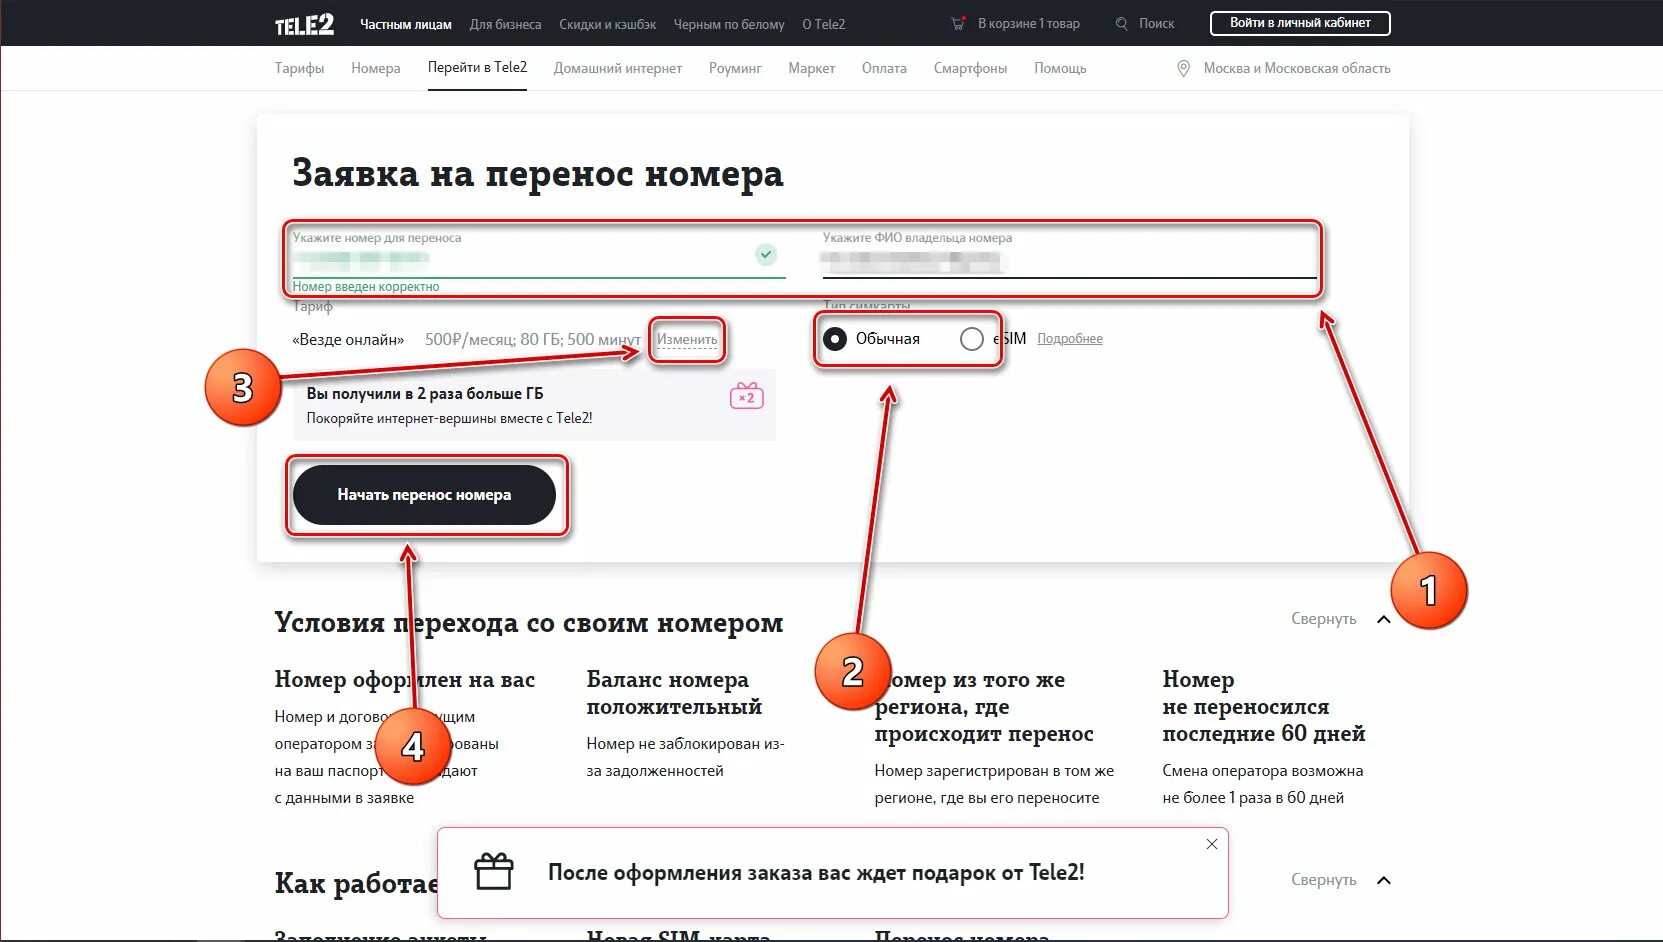Click Заявка на перенос номера heading
Viewport: 1663px width, 942px height.
(538, 173)
